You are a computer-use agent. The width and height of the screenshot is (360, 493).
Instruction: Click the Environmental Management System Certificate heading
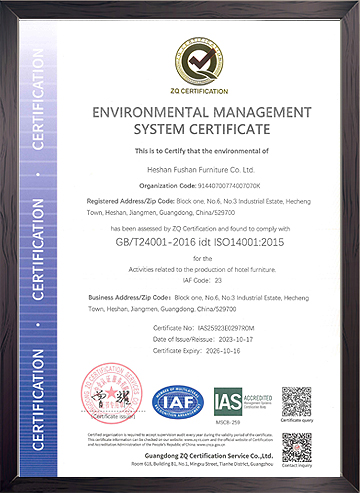pyautogui.click(x=202, y=120)
